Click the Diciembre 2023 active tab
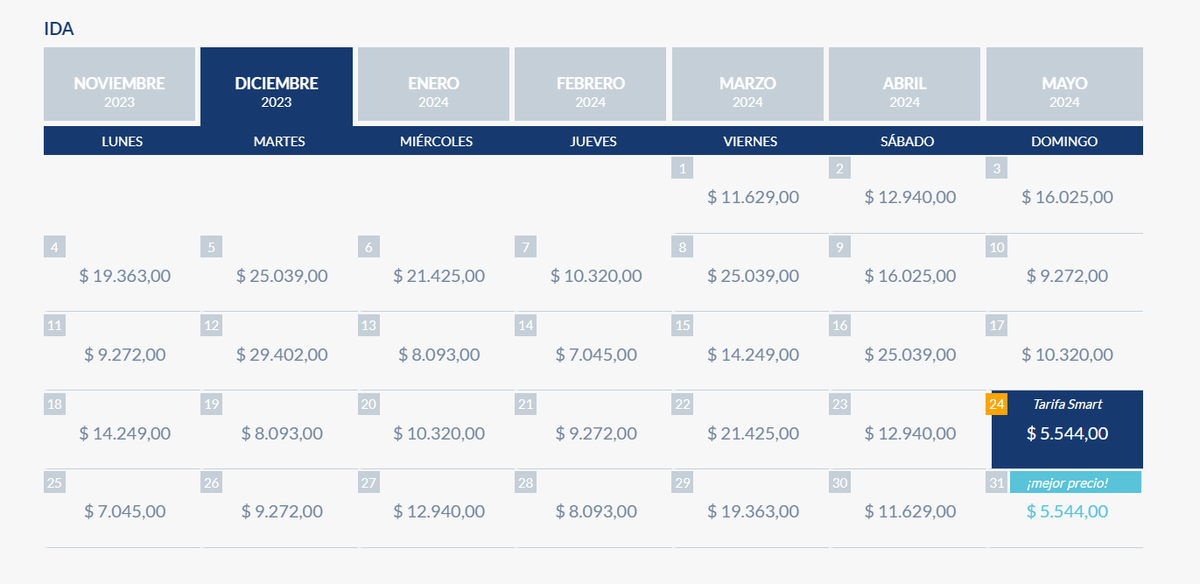Screen dimensions: 1200x584 [276, 91]
